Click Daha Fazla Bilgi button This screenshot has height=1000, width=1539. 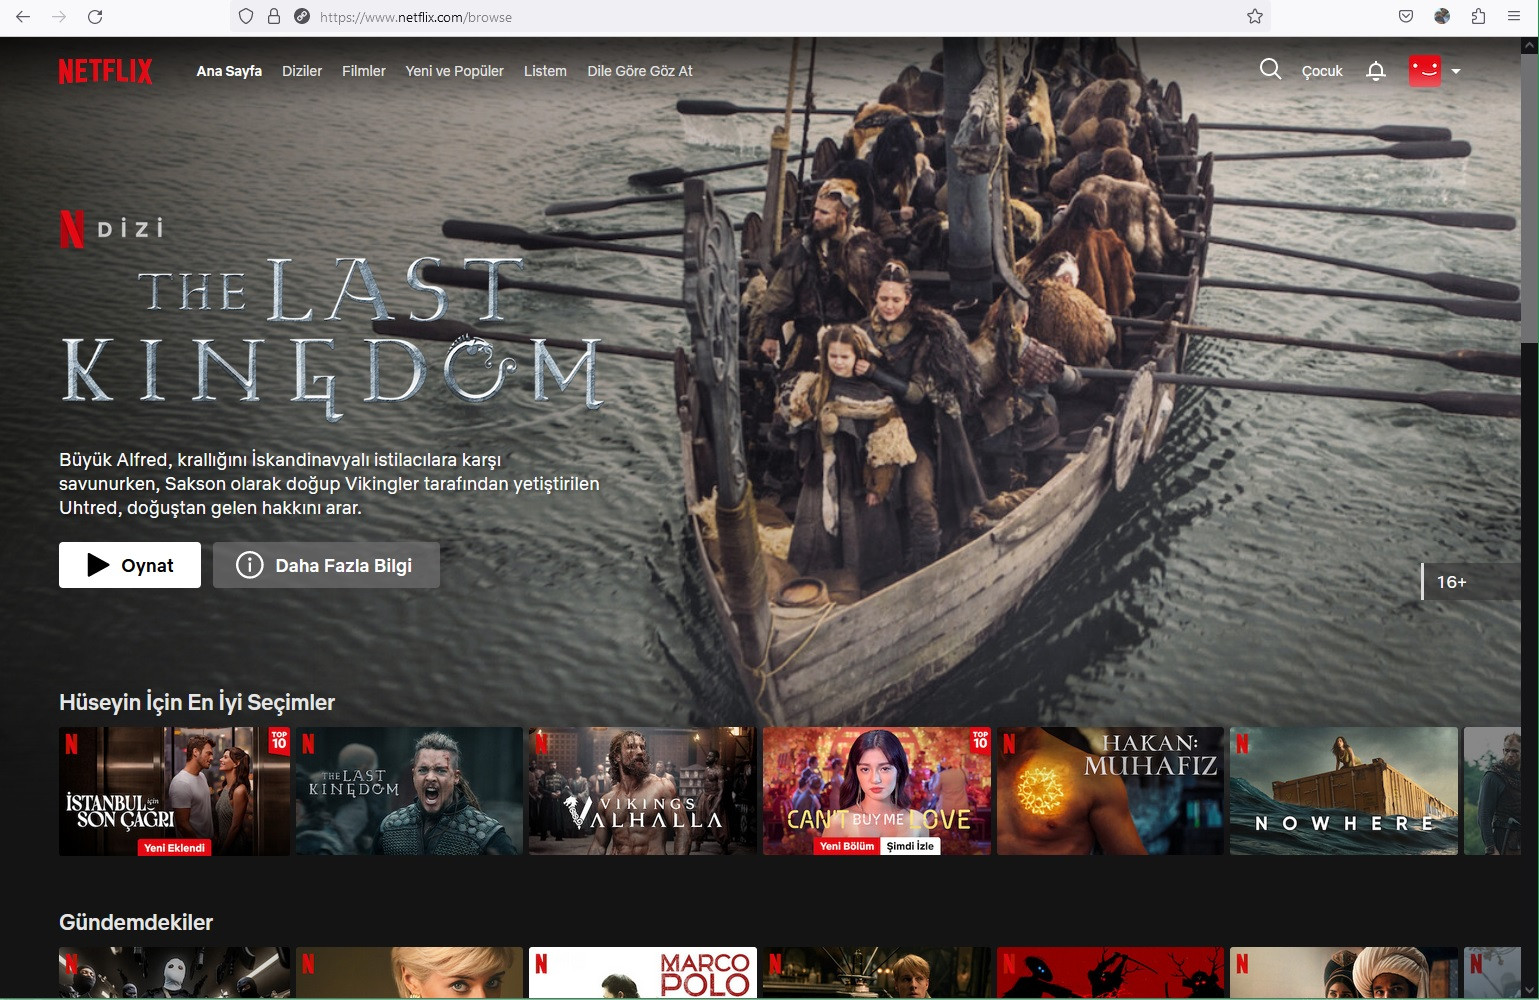click(x=326, y=565)
